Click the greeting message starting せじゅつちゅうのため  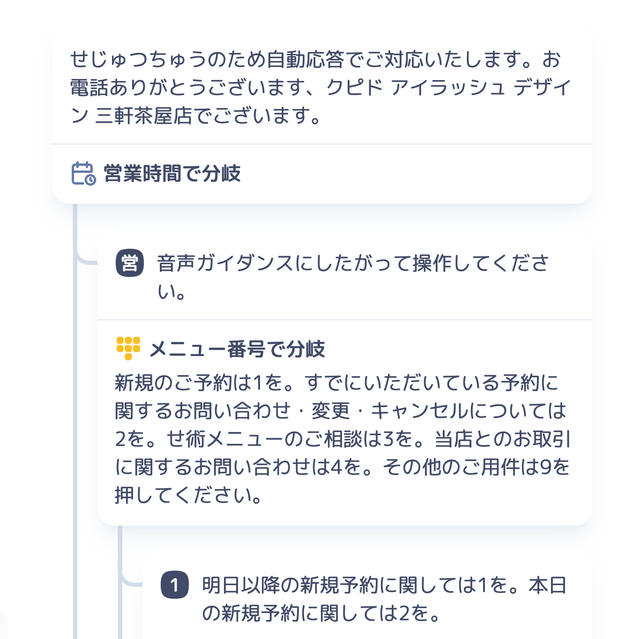[x=321, y=87]
